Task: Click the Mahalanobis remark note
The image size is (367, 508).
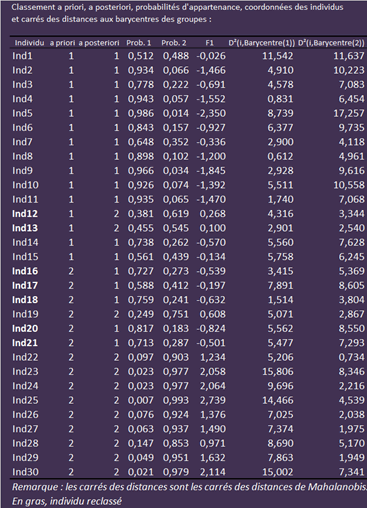Action: tap(189, 487)
